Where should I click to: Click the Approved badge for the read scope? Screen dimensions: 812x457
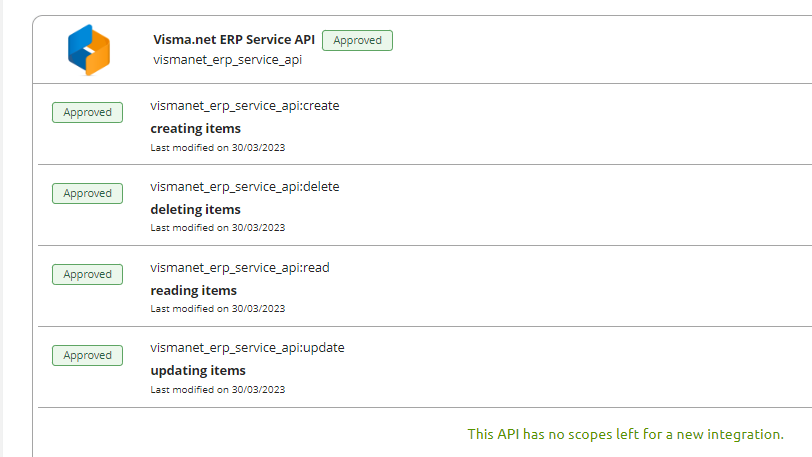[x=88, y=274]
